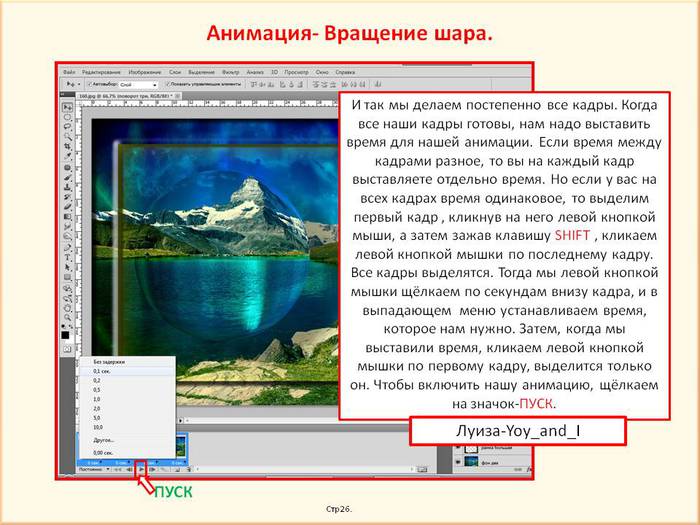
Task: Select the Crop tool
Action: [x=67, y=145]
